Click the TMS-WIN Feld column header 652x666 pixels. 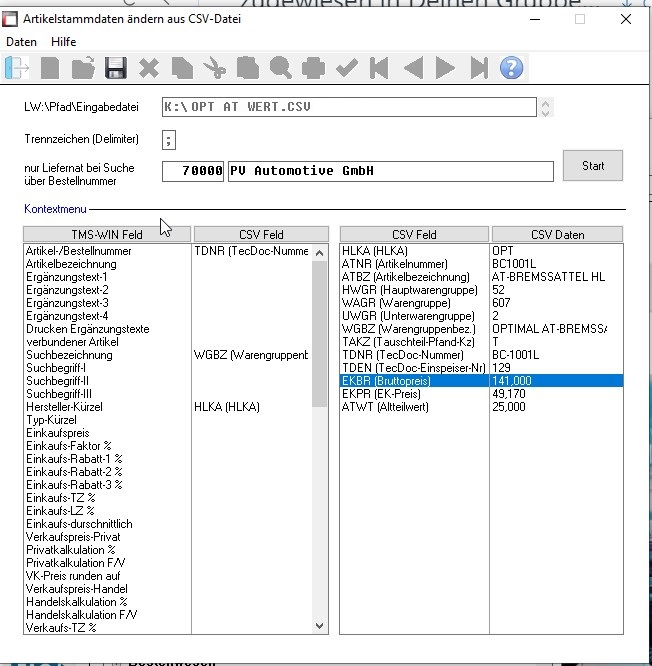[x=107, y=234]
